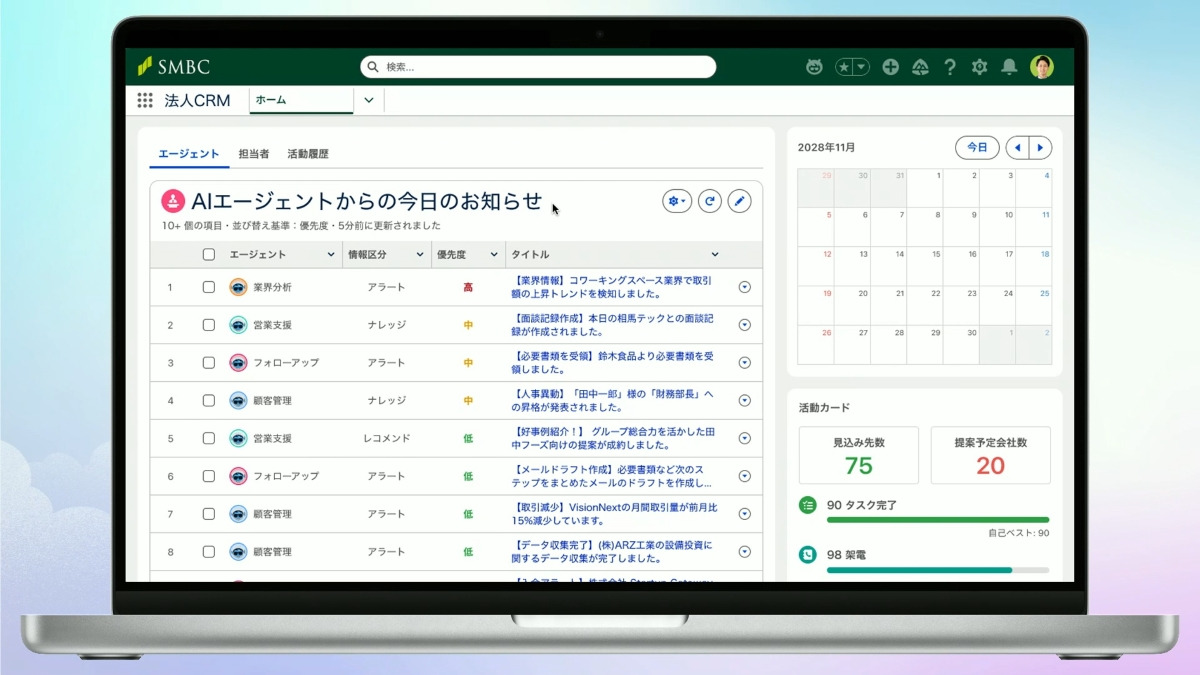Open the help question mark icon
Image resolution: width=1200 pixels, height=675 pixels.
[950, 67]
